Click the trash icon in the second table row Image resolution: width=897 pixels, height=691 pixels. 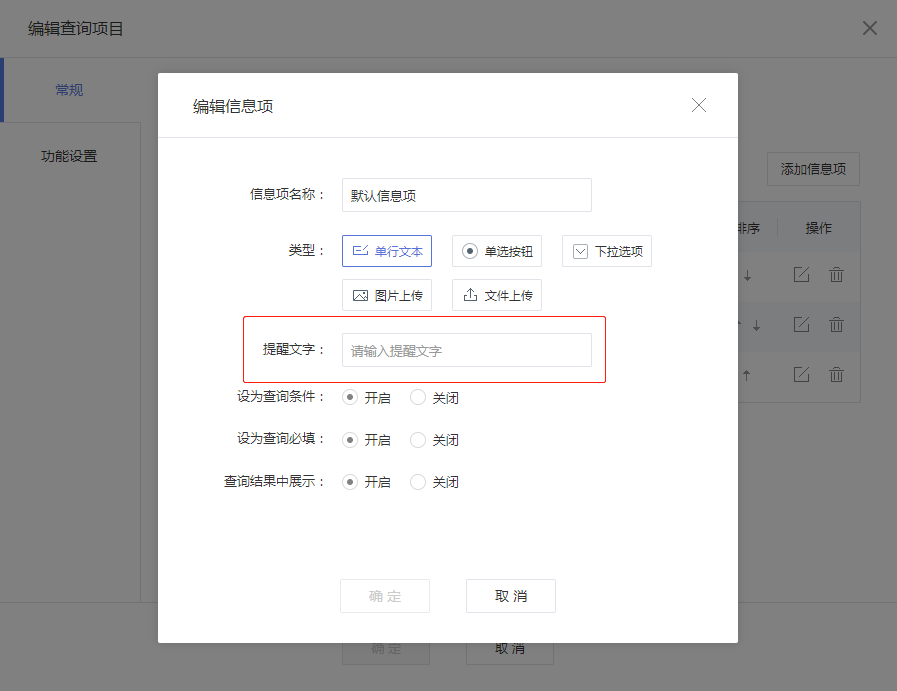pyautogui.click(x=836, y=325)
